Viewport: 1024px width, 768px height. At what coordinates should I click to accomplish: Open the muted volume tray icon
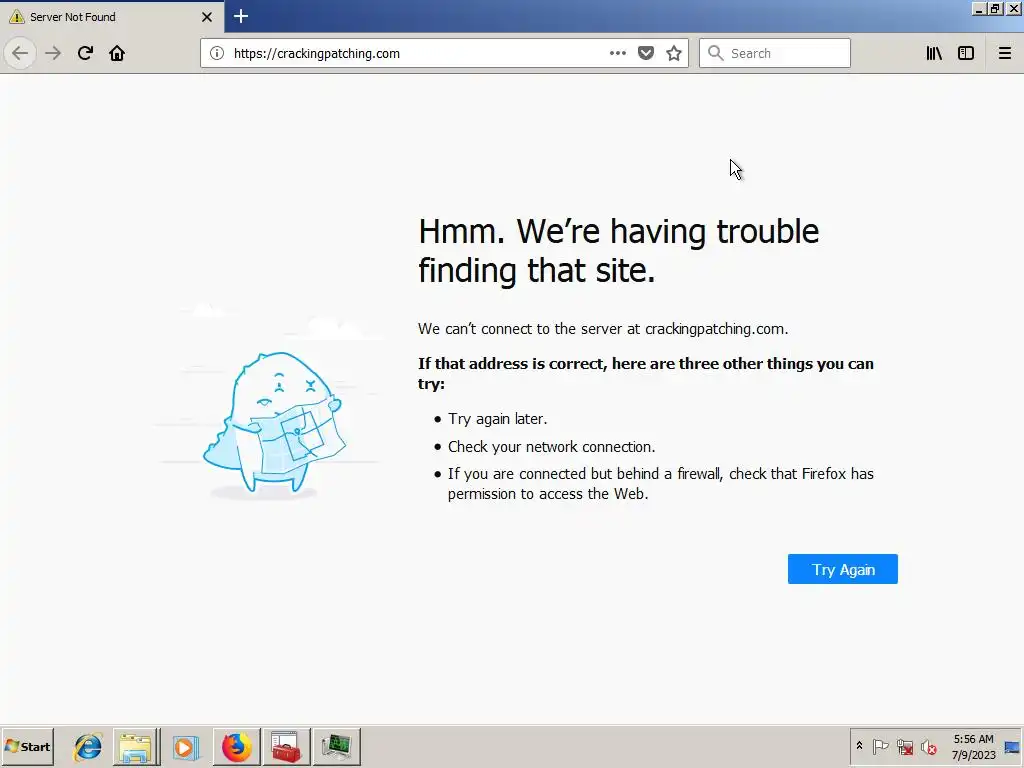pos(928,746)
